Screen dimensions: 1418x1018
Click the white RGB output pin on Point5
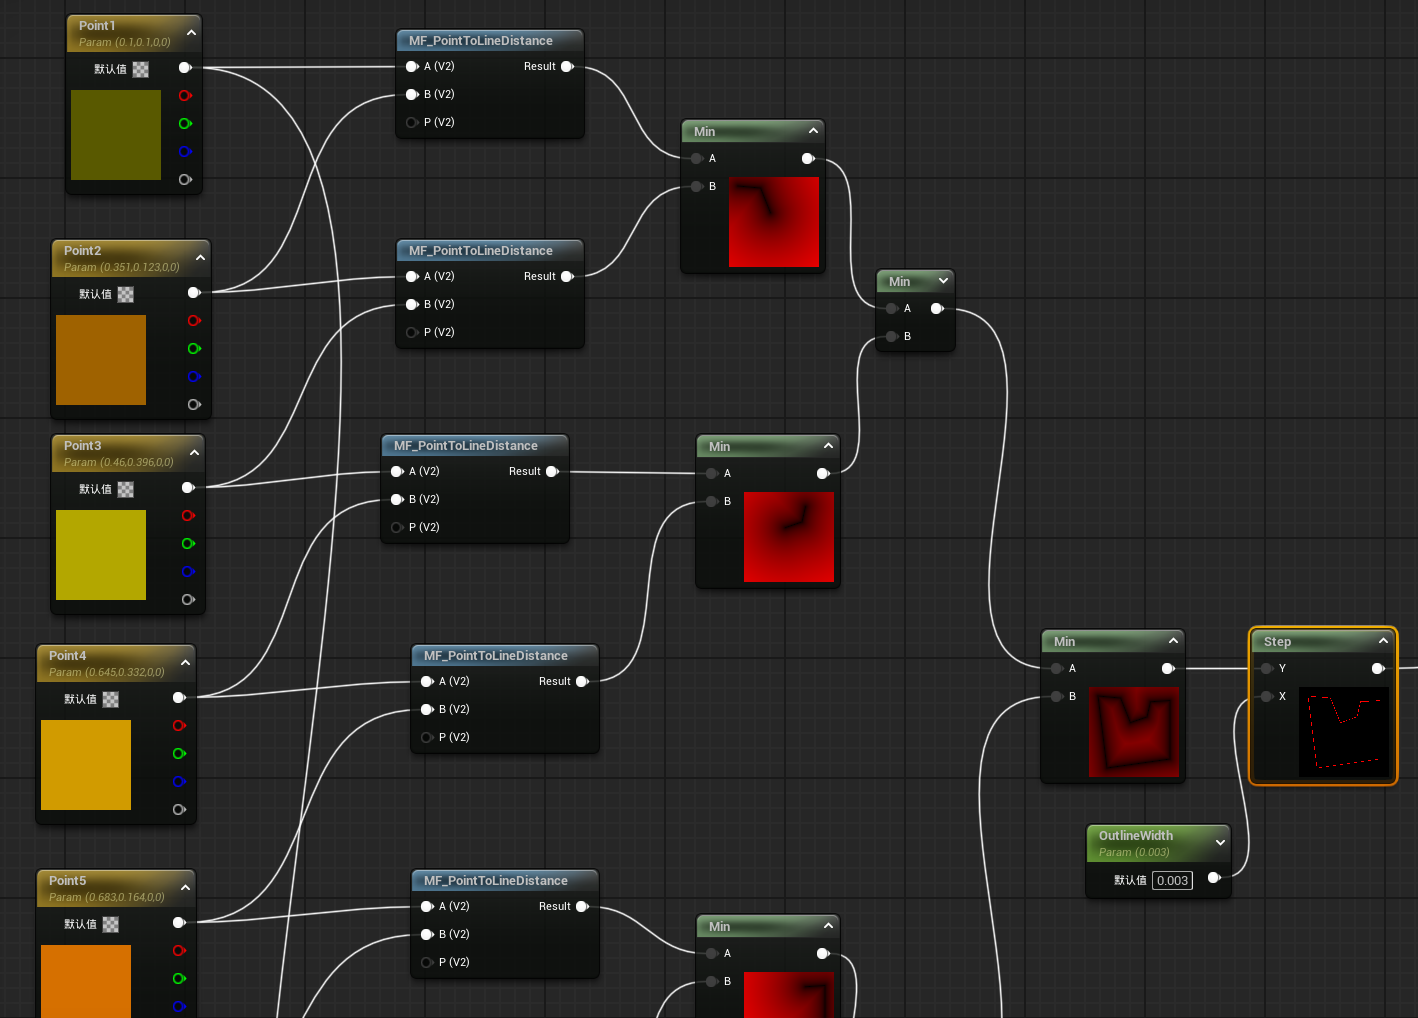pos(179,923)
